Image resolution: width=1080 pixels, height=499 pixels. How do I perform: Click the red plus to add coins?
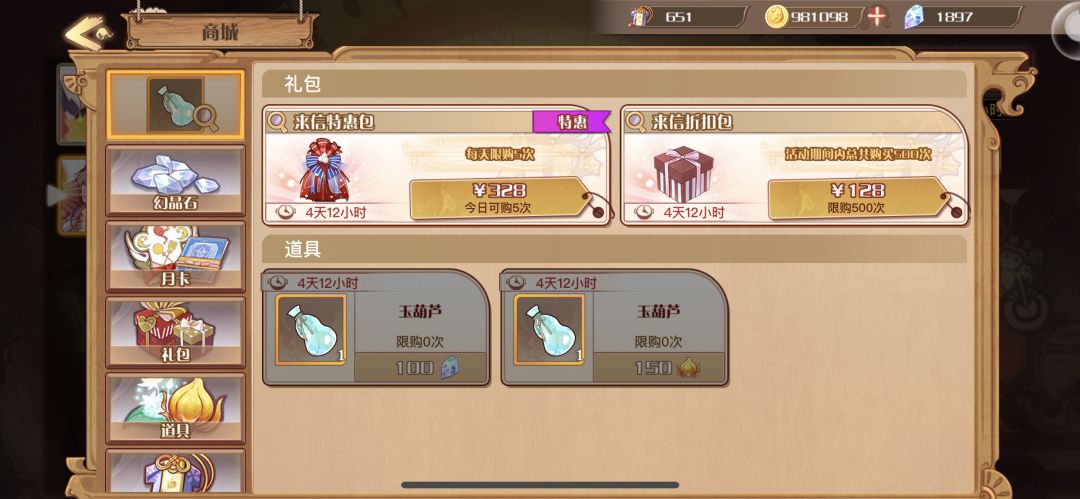(877, 16)
